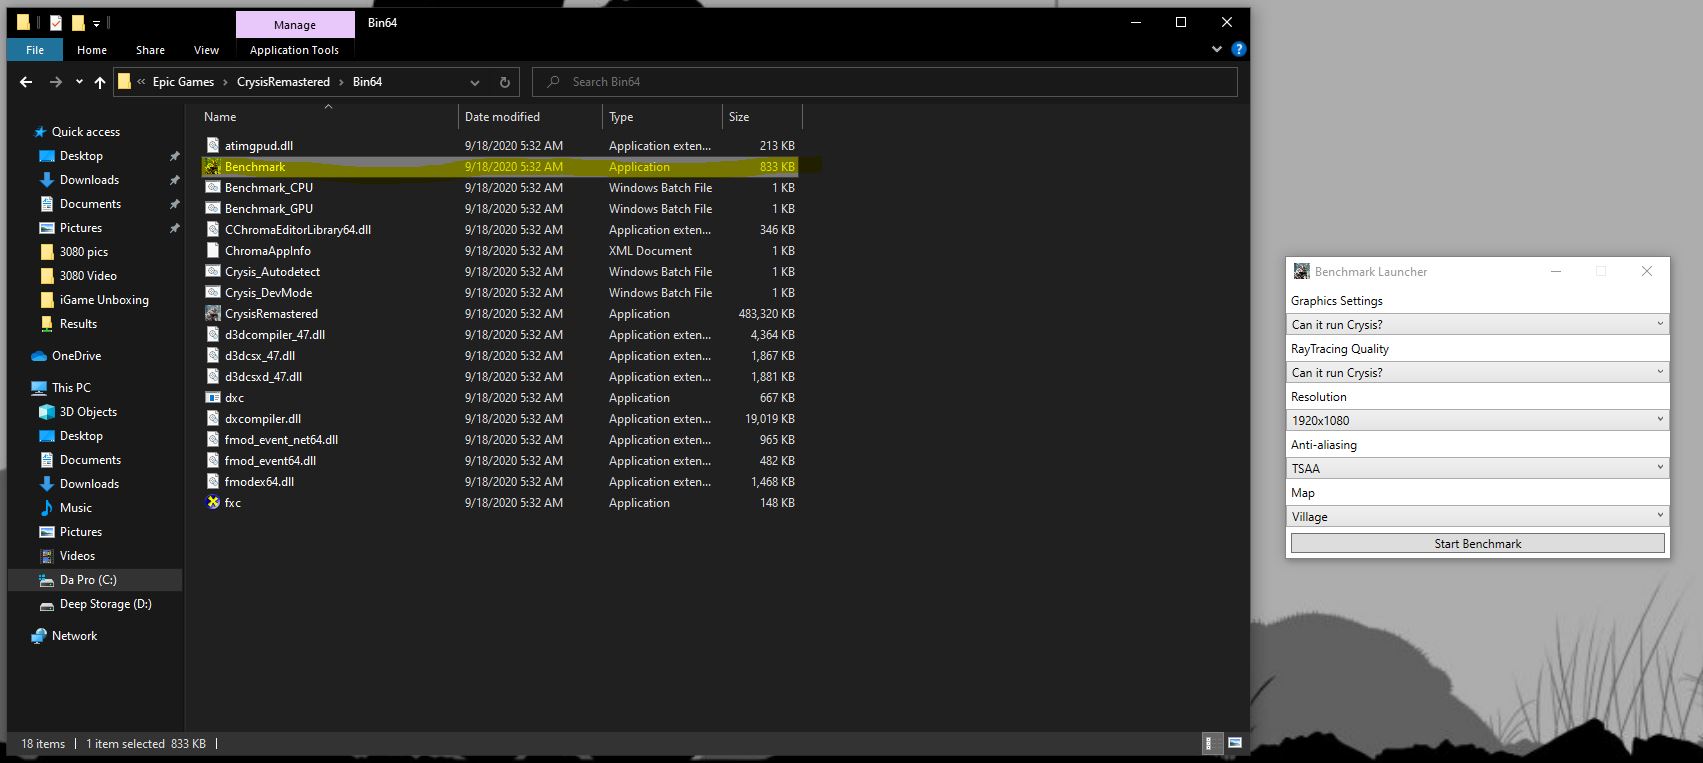Click the Network icon in navigation pane

tap(39, 636)
